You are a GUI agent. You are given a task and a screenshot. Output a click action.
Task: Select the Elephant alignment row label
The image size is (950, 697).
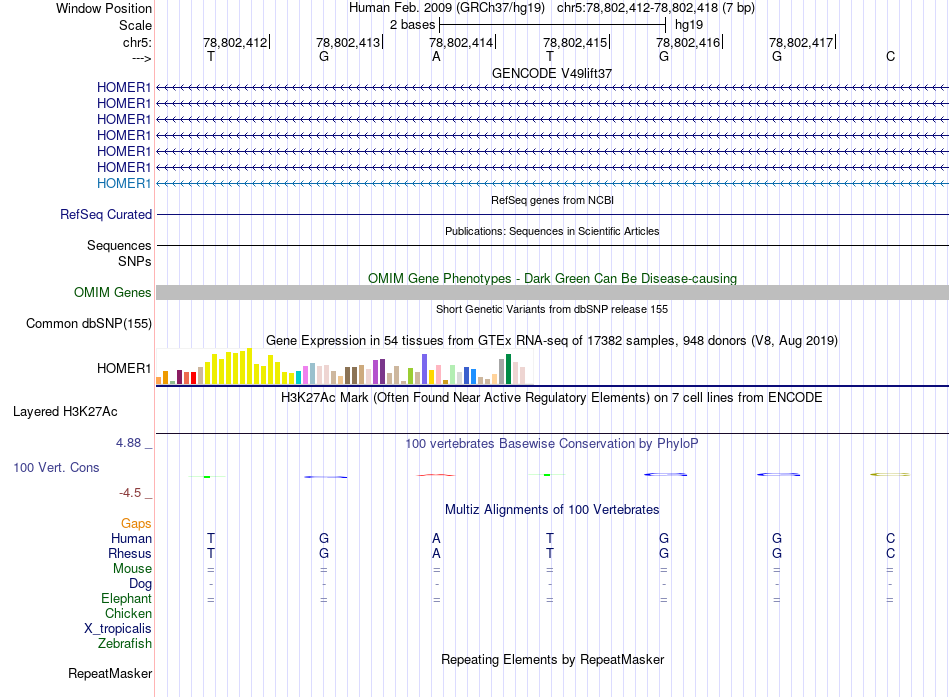(126, 599)
